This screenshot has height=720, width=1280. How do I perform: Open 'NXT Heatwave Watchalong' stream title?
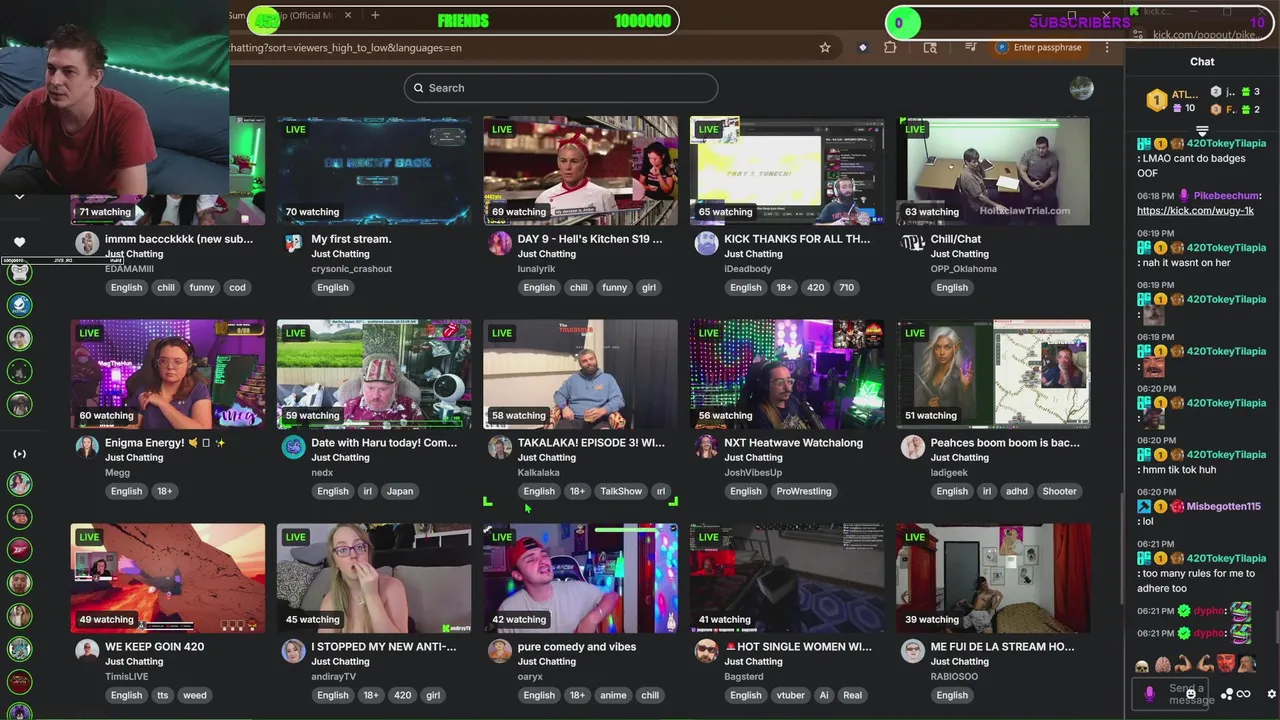click(x=793, y=443)
